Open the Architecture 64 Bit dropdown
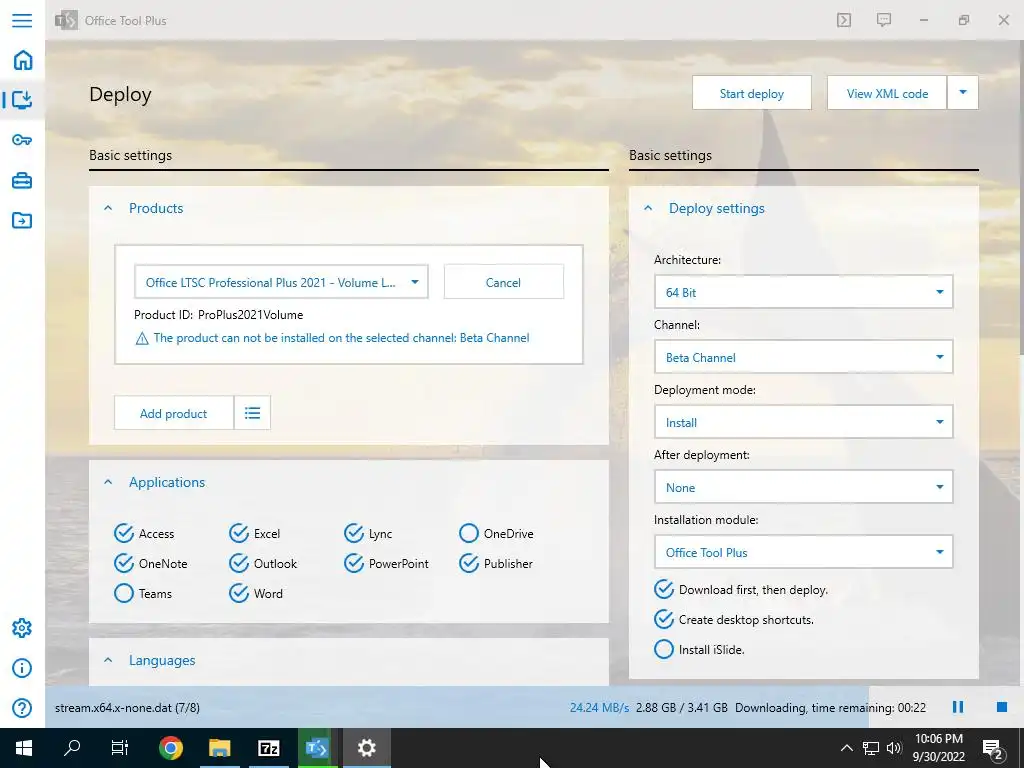The image size is (1024, 768). click(803, 292)
